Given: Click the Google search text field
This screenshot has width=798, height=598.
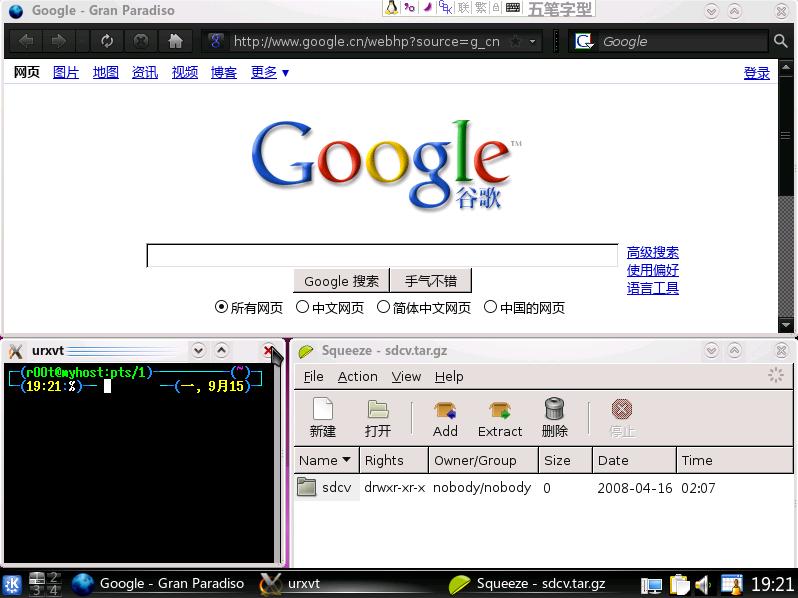Looking at the screenshot, I should click(382, 256).
